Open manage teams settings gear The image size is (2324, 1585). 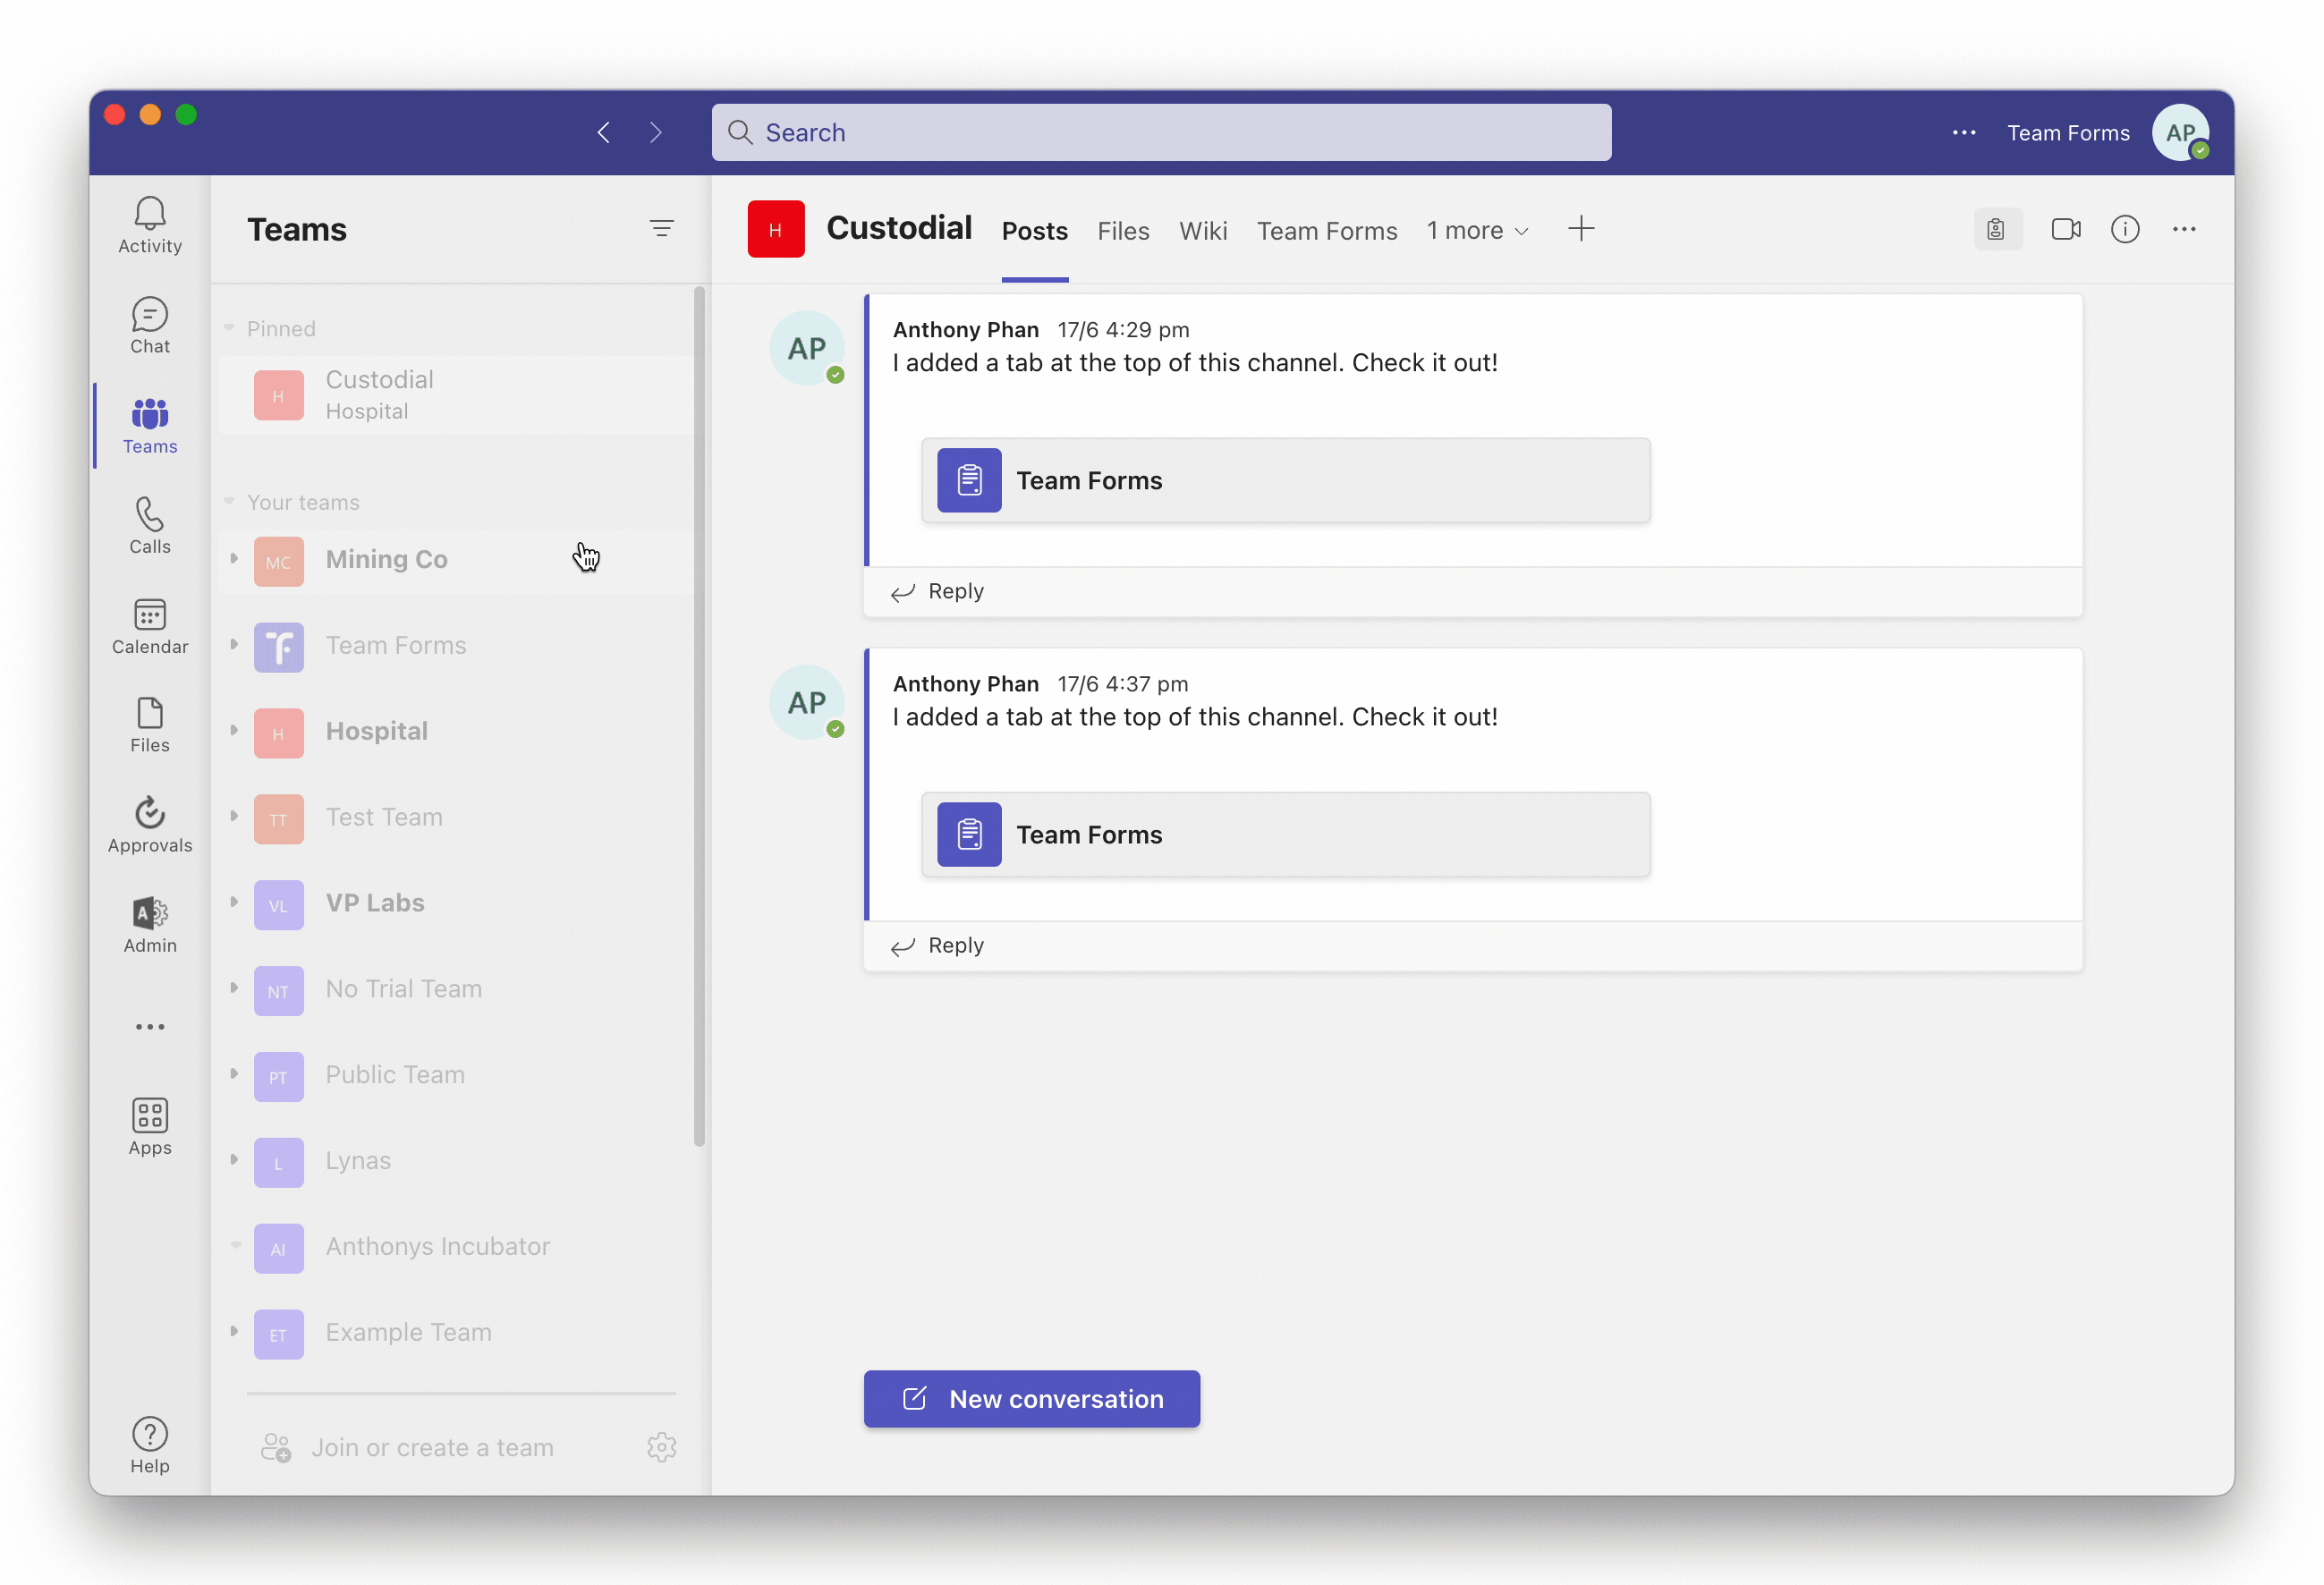tap(662, 1447)
